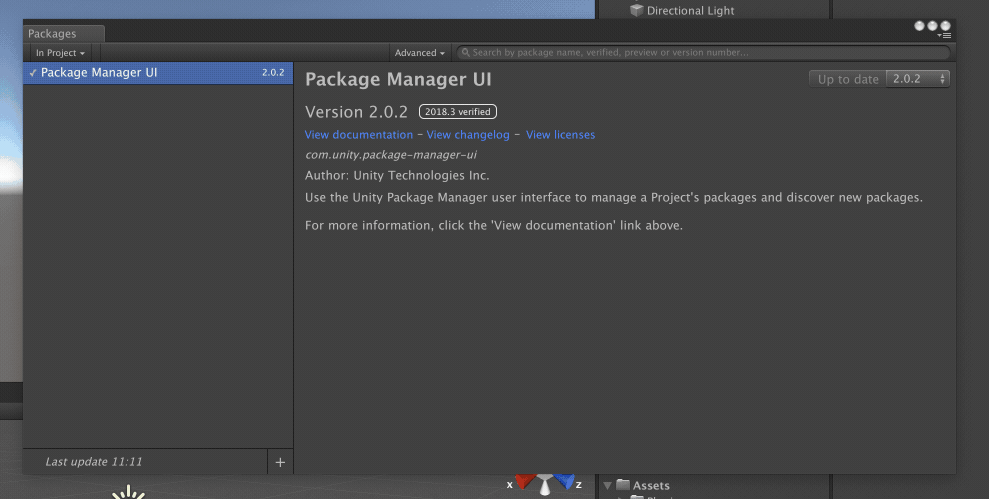Click the blue Z axis gizmo cone
This screenshot has width=989, height=499.
[x=564, y=481]
